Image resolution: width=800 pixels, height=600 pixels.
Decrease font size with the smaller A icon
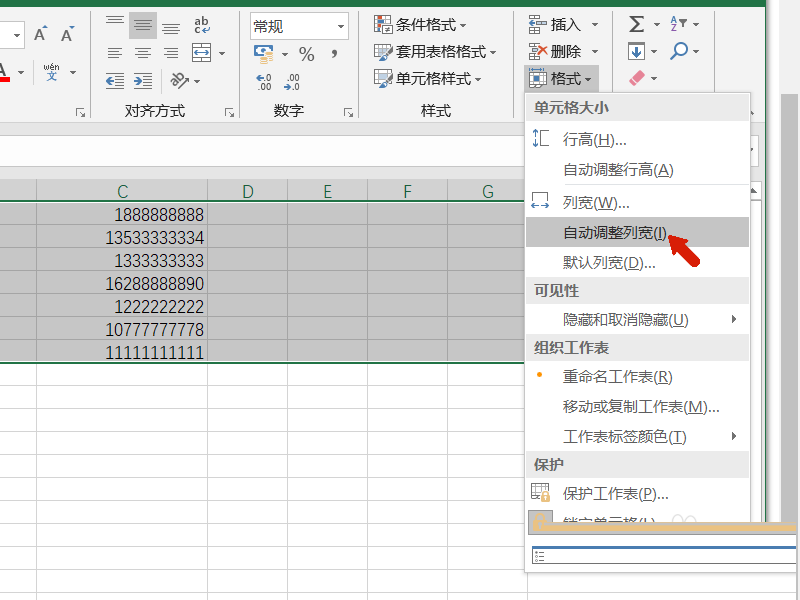[67, 34]
